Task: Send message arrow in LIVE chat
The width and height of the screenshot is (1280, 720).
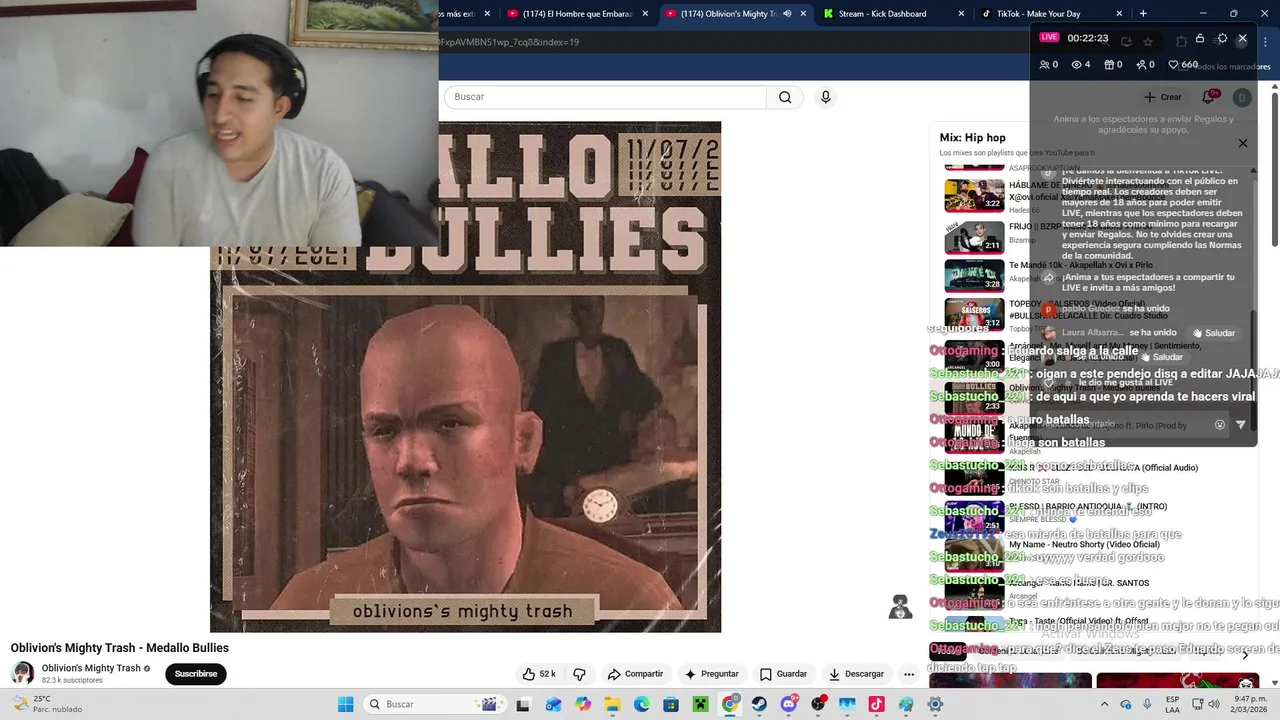Action: tap(1241, 425)
